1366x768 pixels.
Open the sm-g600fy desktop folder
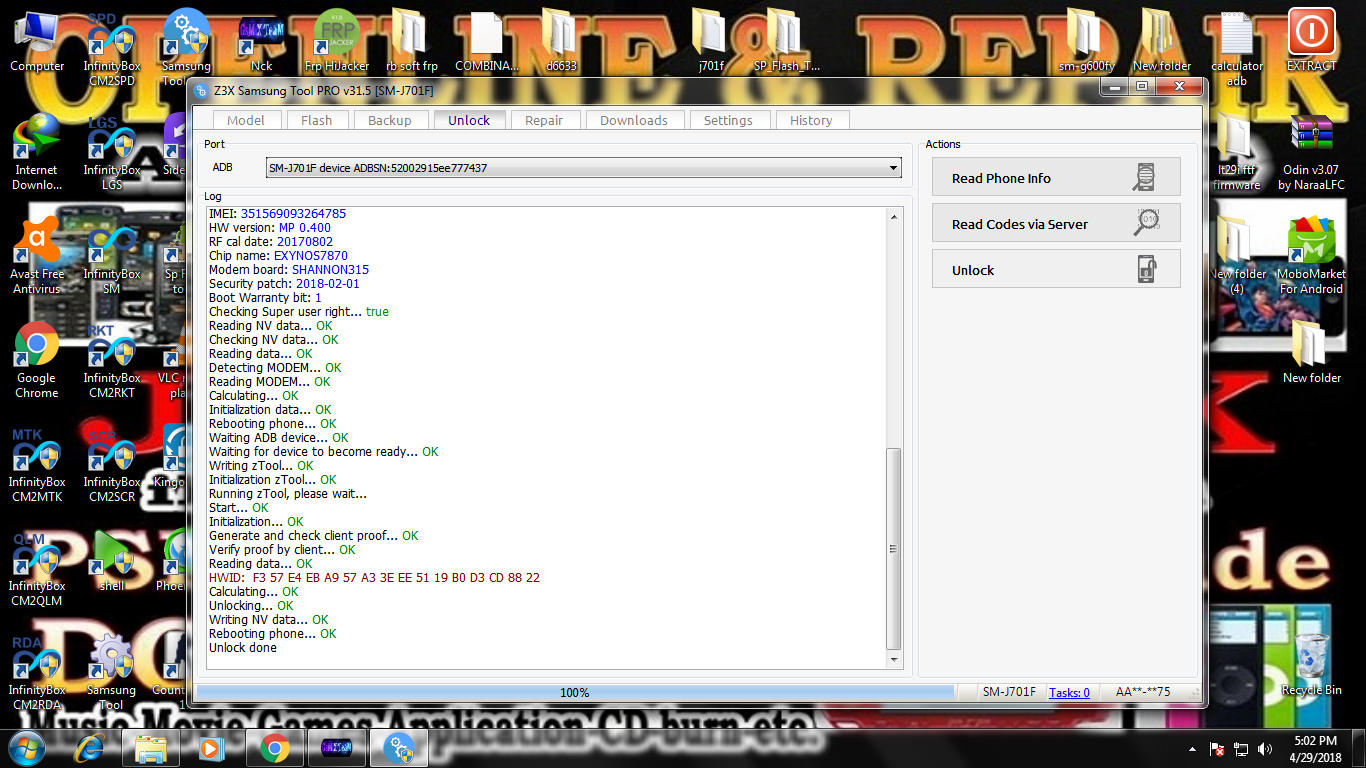[1087, 40]
